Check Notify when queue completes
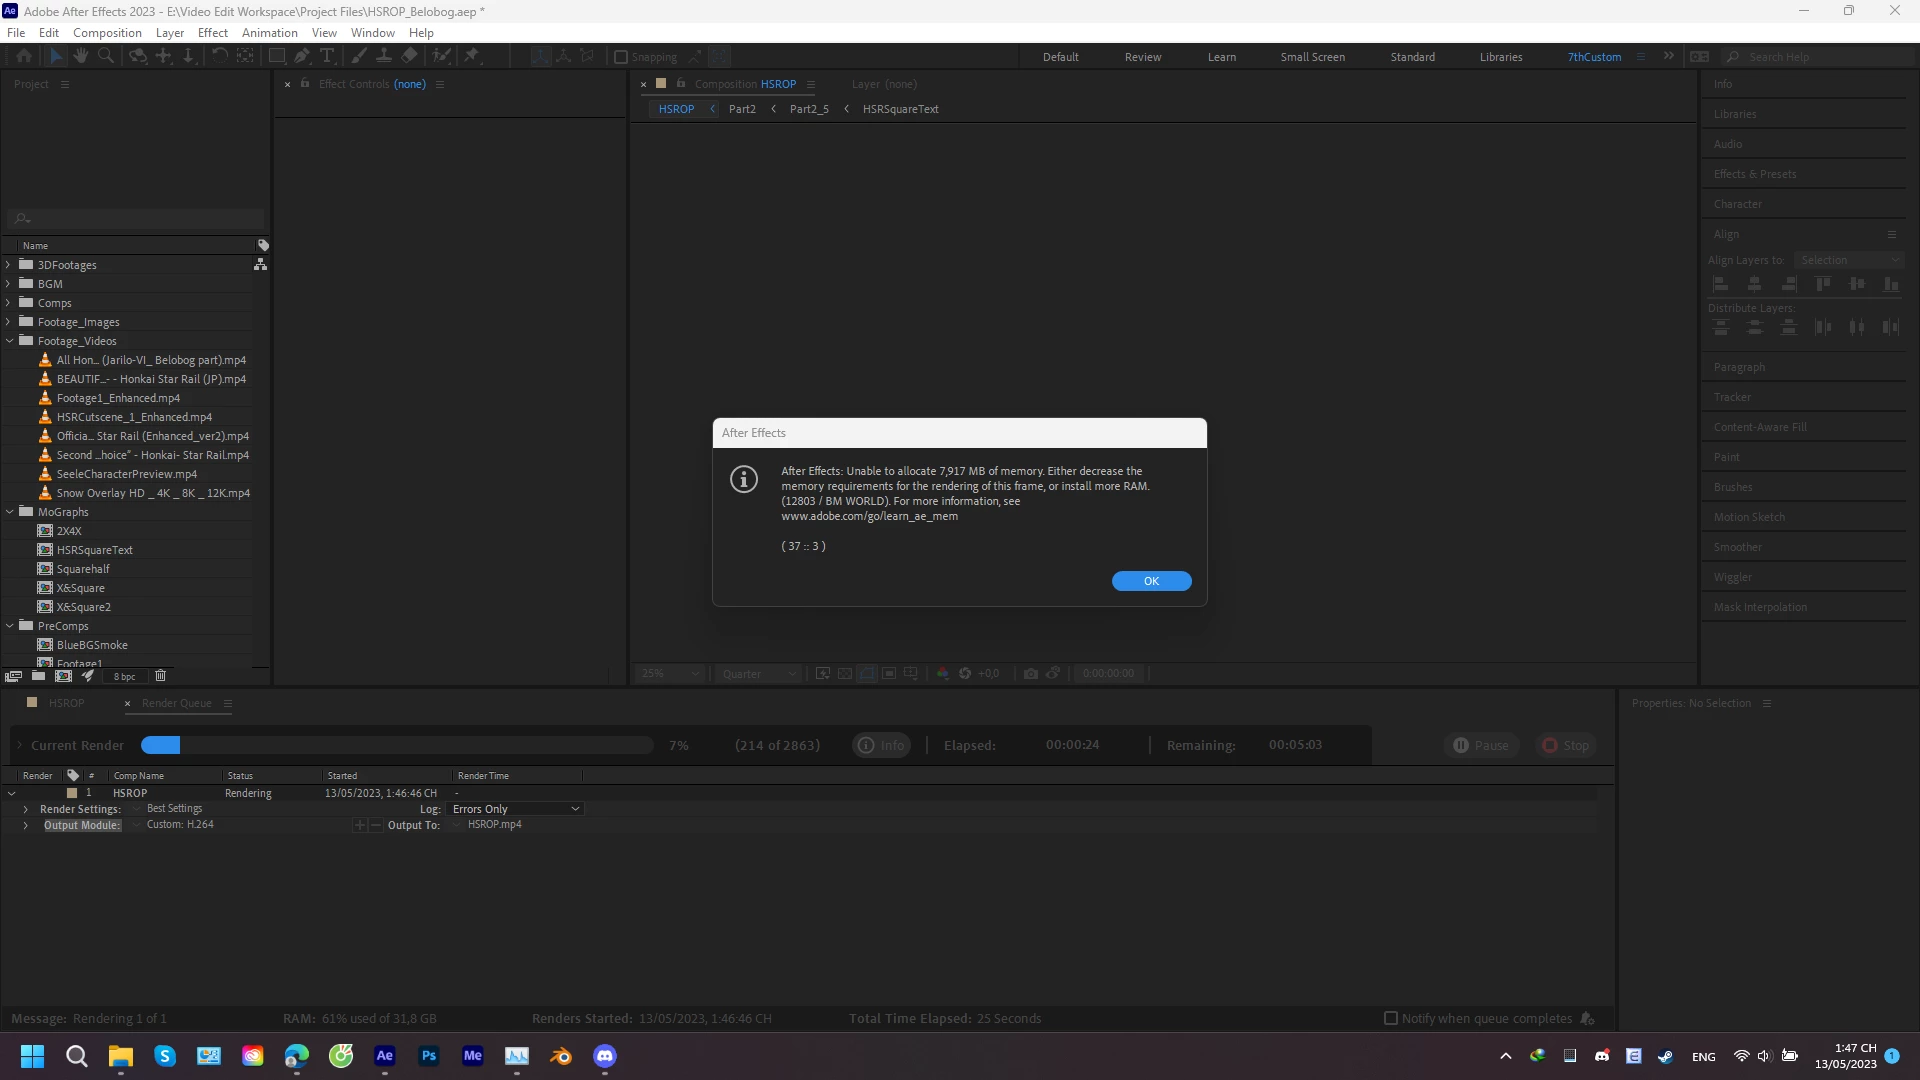 tap(1390, 1018)
